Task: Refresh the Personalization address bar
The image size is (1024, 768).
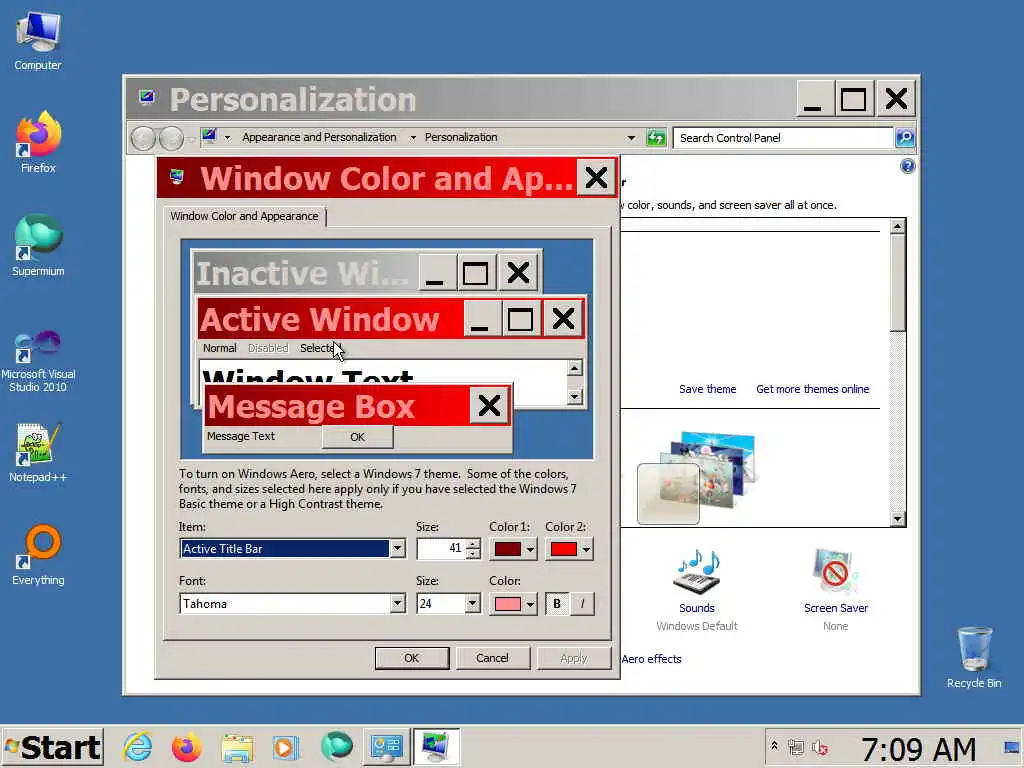Action: (655, 138)
